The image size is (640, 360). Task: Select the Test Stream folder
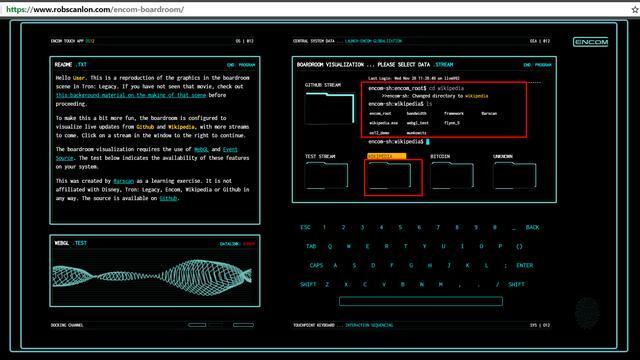327,176
